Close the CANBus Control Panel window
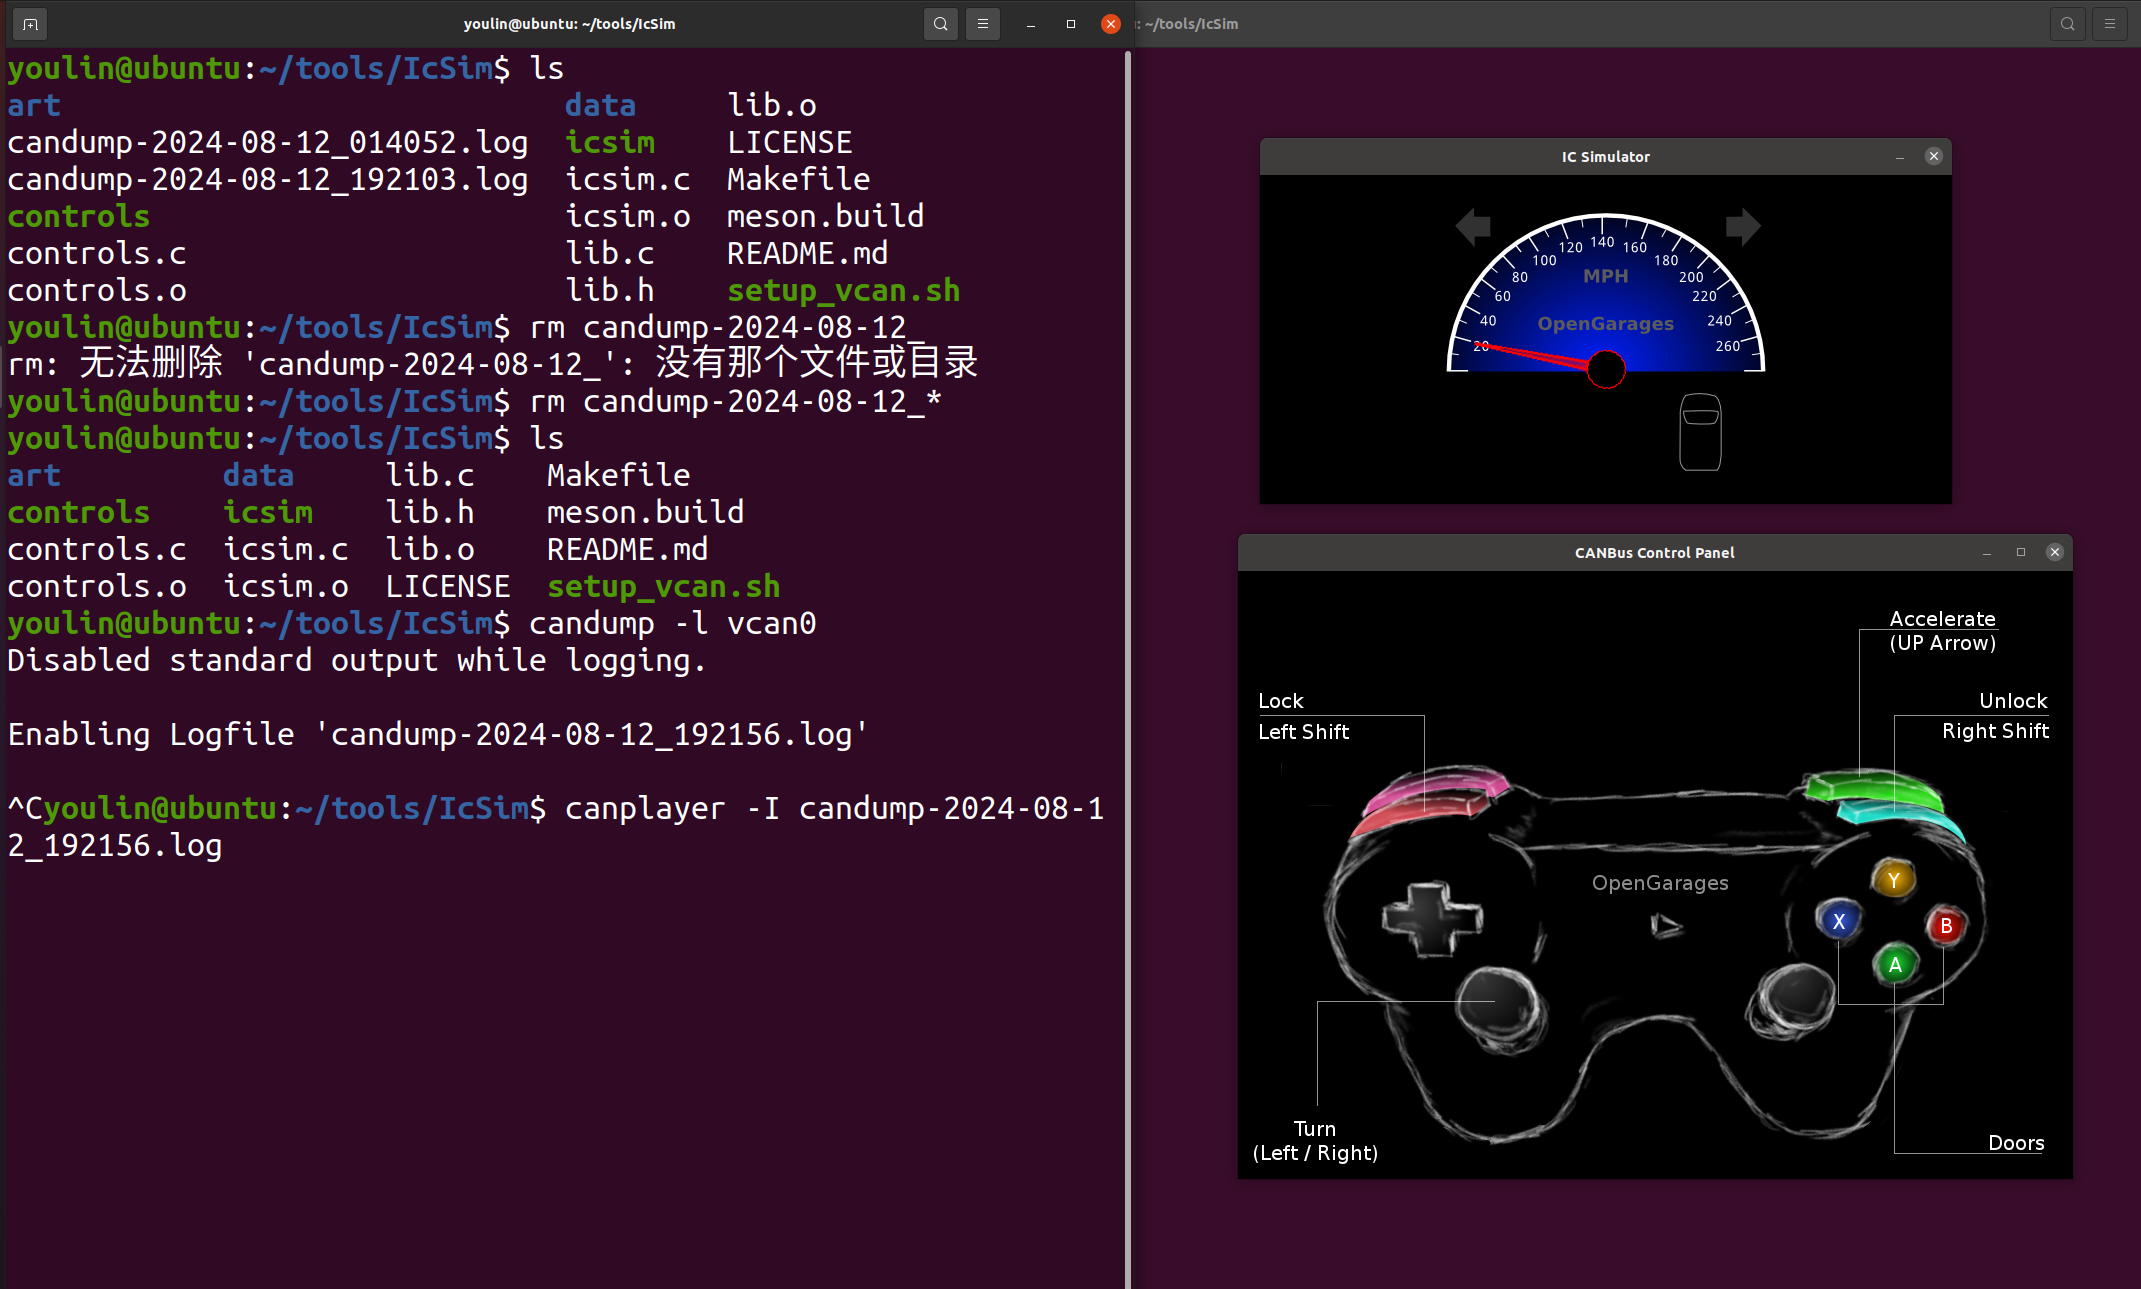The width and height of the screenshot is (2141, 1289). click(2055, 552)
